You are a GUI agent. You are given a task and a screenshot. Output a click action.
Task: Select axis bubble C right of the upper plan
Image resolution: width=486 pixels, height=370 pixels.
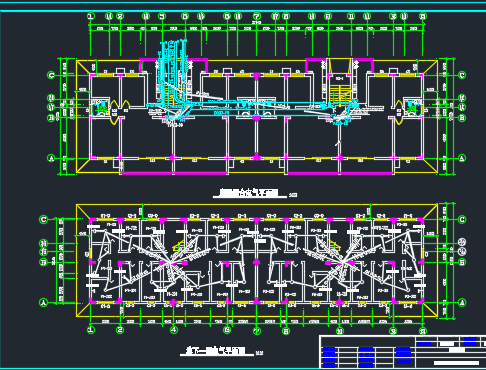(x=462, y=75)
